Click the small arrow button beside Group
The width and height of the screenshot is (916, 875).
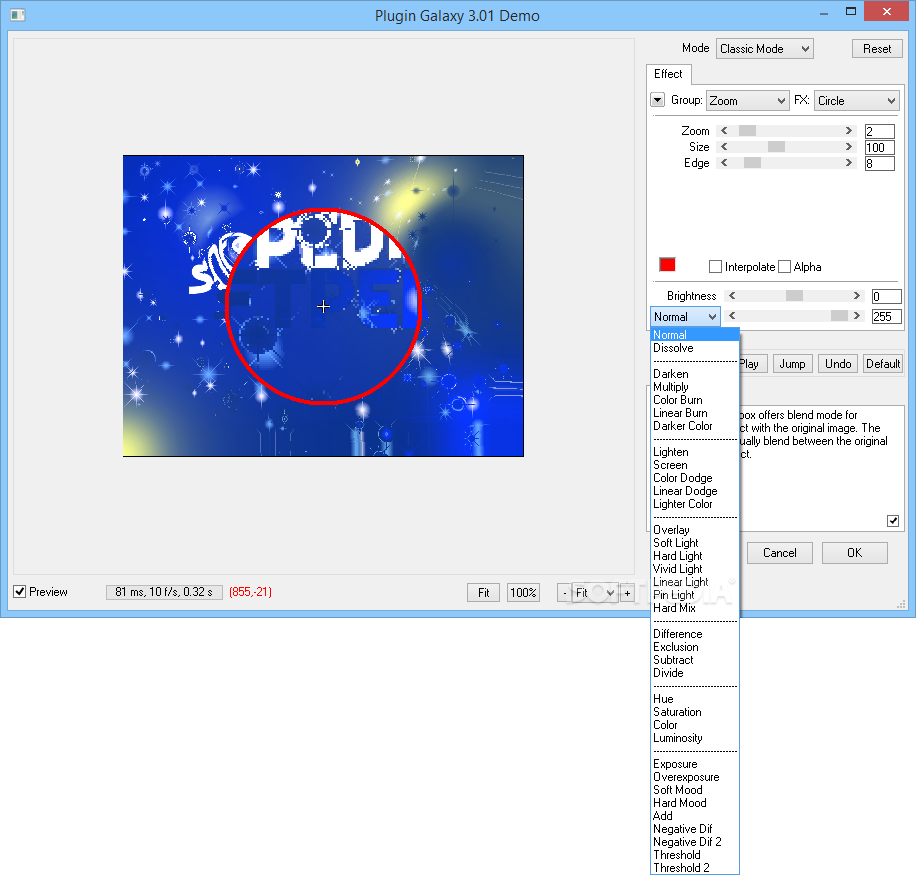pos(657,100)
